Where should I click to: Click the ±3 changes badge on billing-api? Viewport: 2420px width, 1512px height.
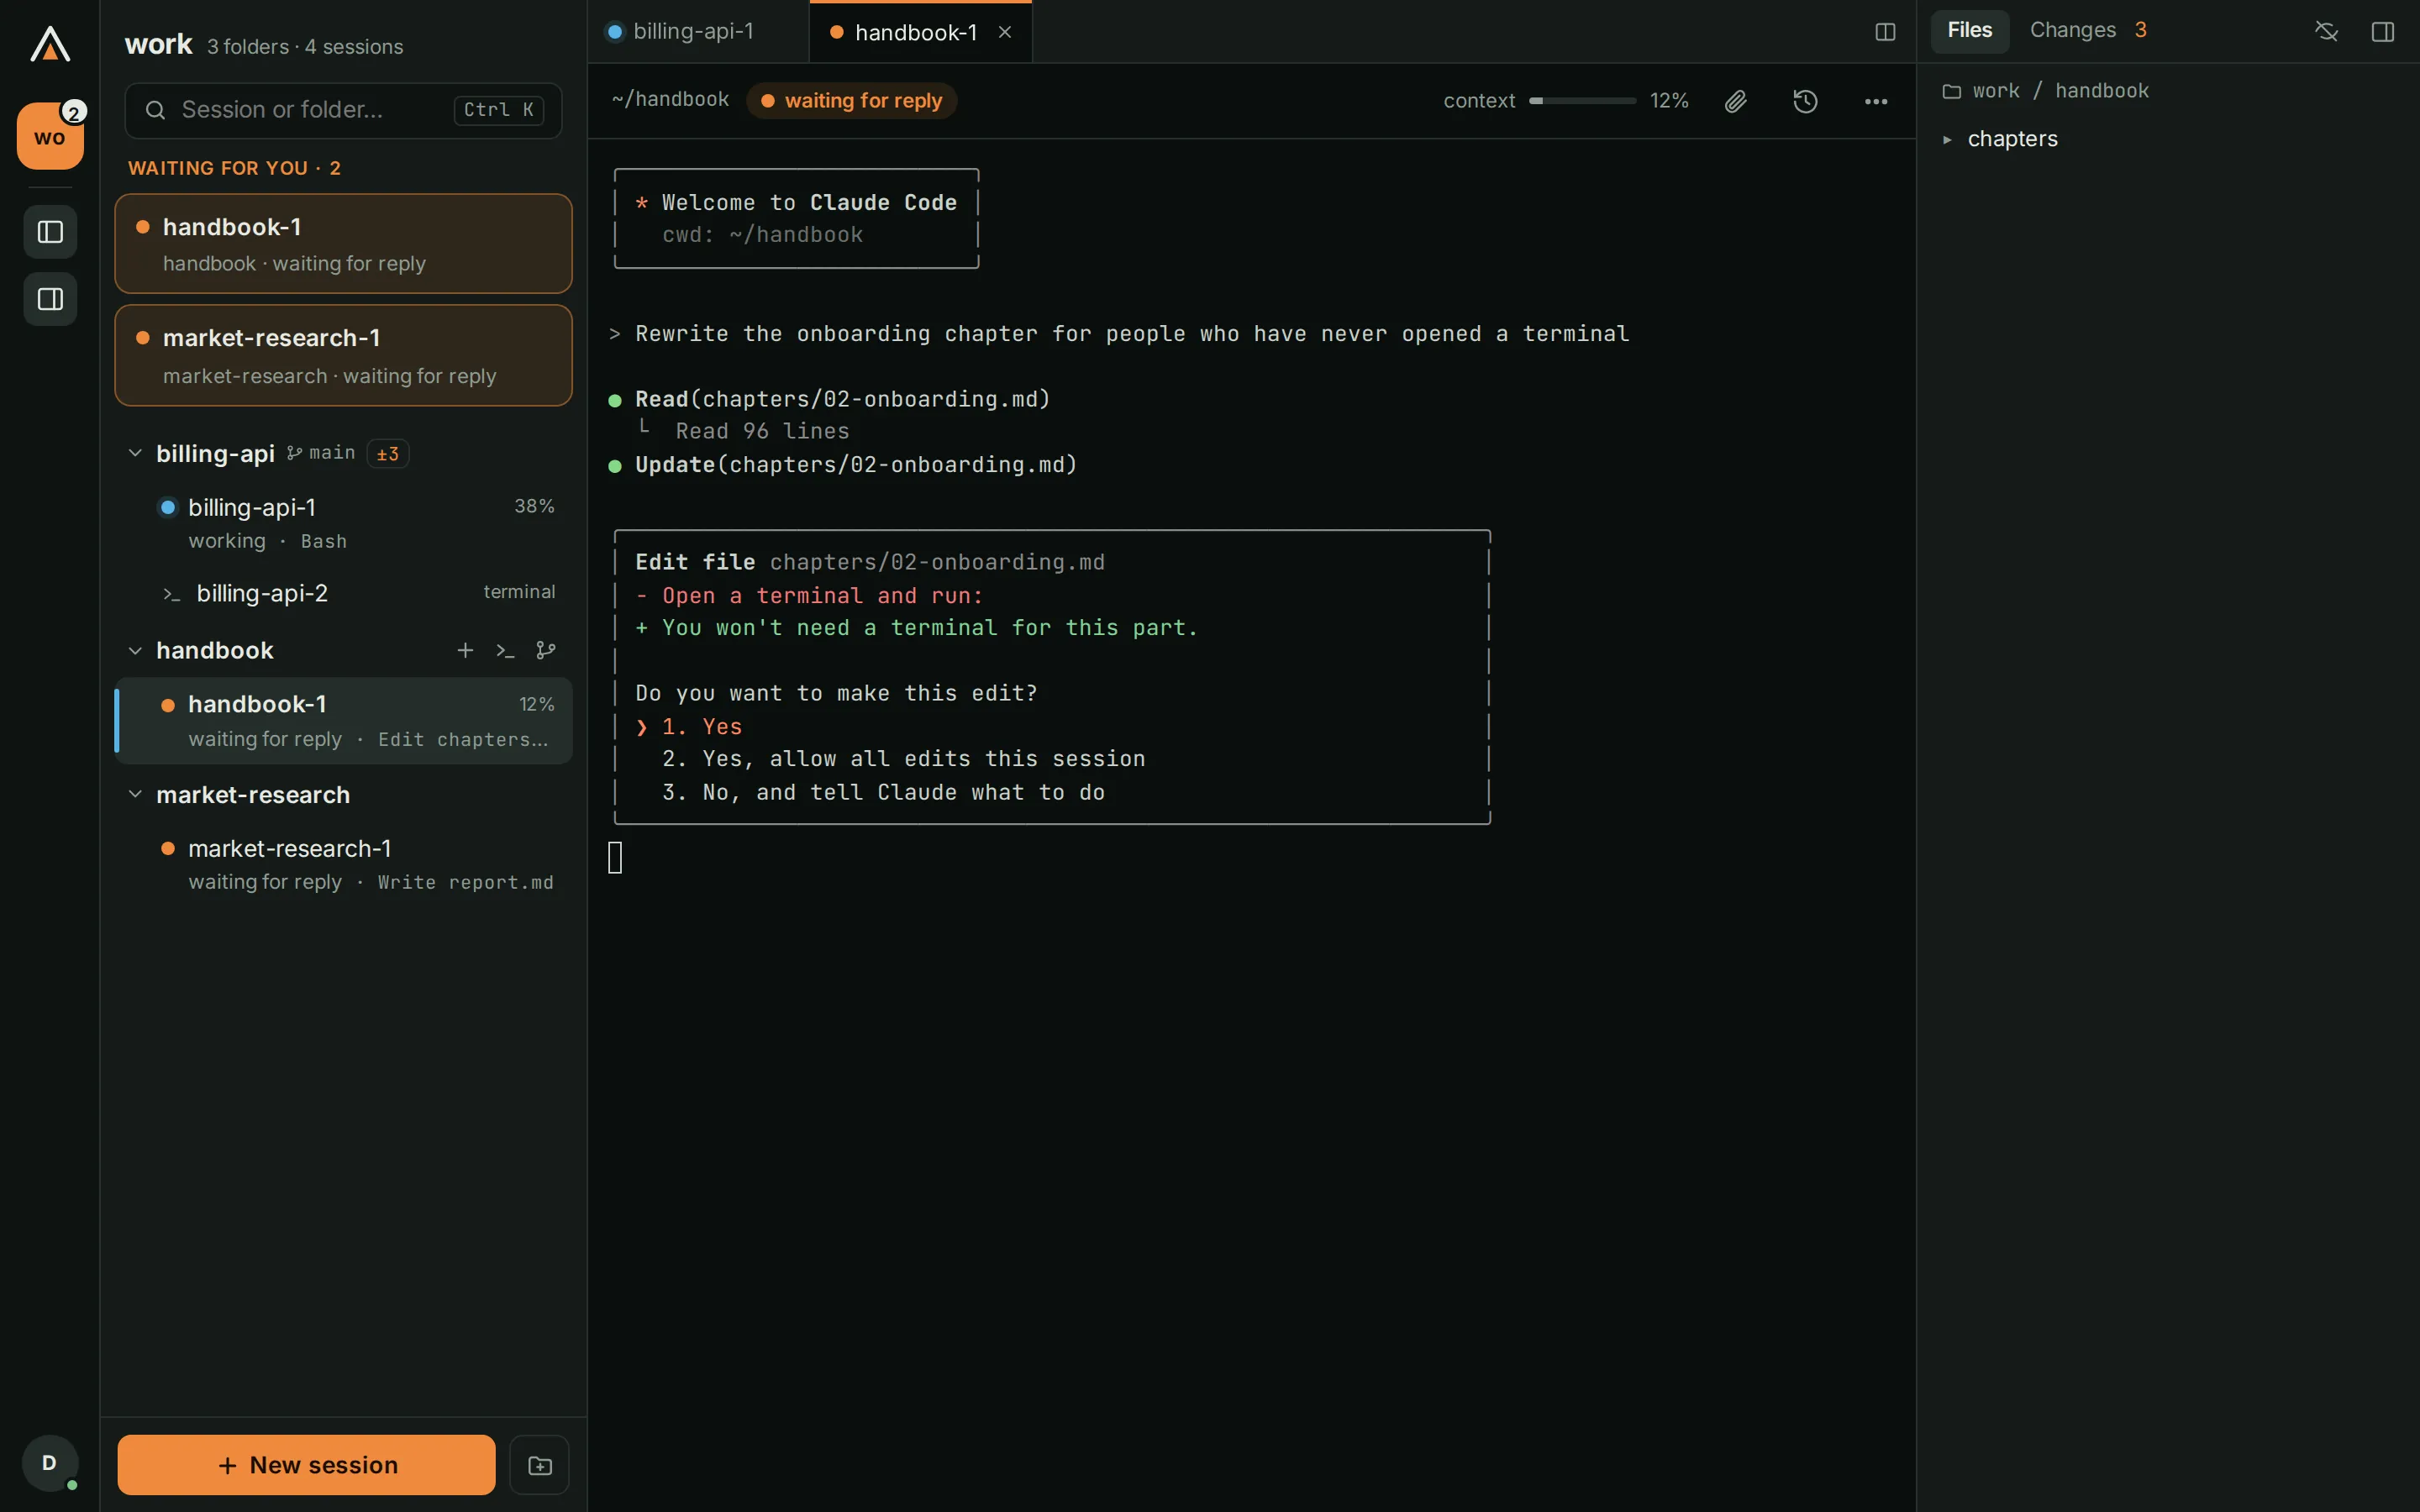click(x=388, y=454)
